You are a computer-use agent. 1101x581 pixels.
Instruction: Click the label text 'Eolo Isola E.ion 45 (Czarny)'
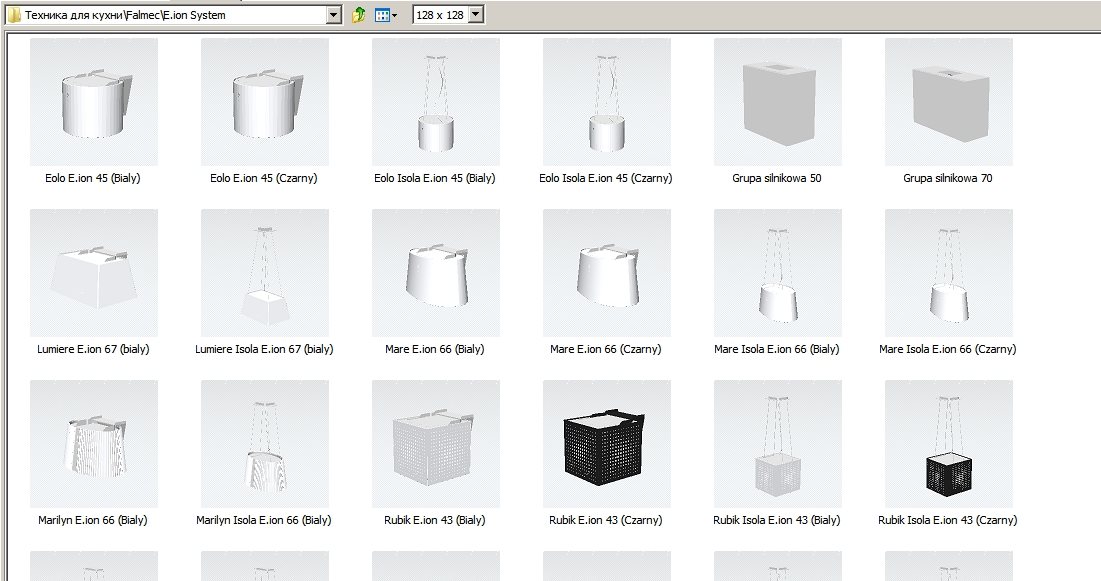click(606, 178)
